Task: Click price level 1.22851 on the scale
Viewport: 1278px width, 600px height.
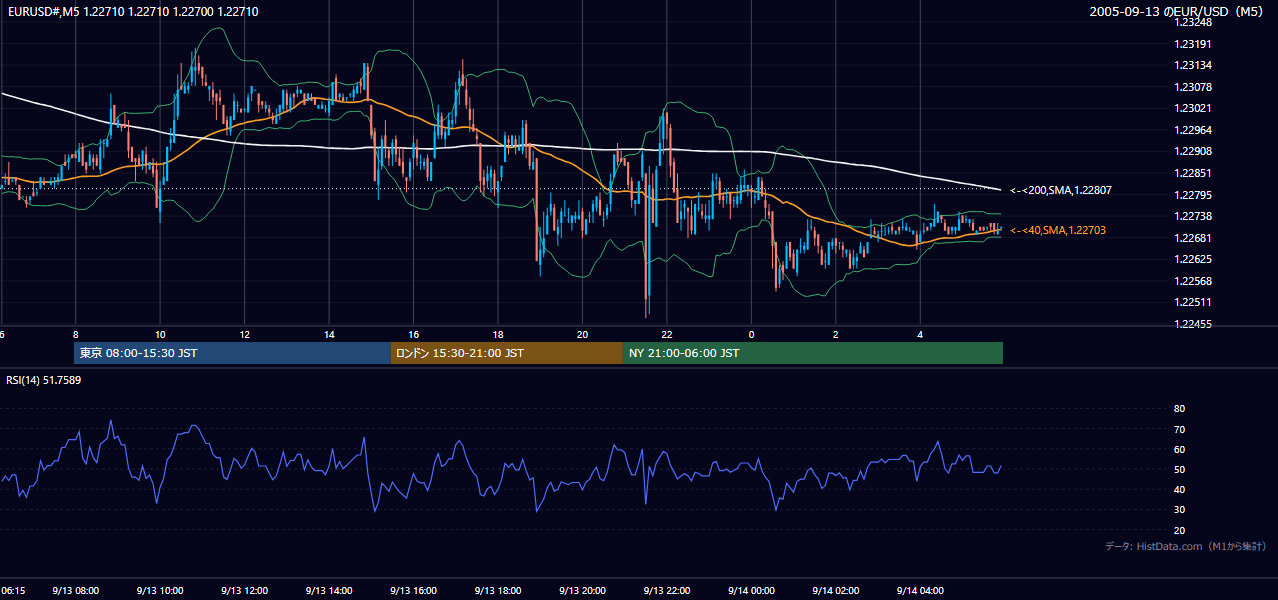Action: click(1194, 173)
